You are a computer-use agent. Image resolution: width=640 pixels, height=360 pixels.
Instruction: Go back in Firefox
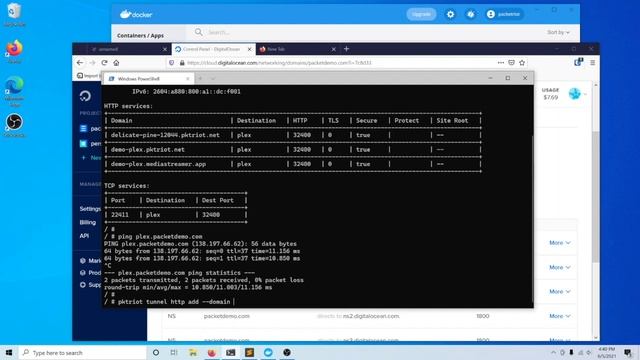[x=80, y=63]
